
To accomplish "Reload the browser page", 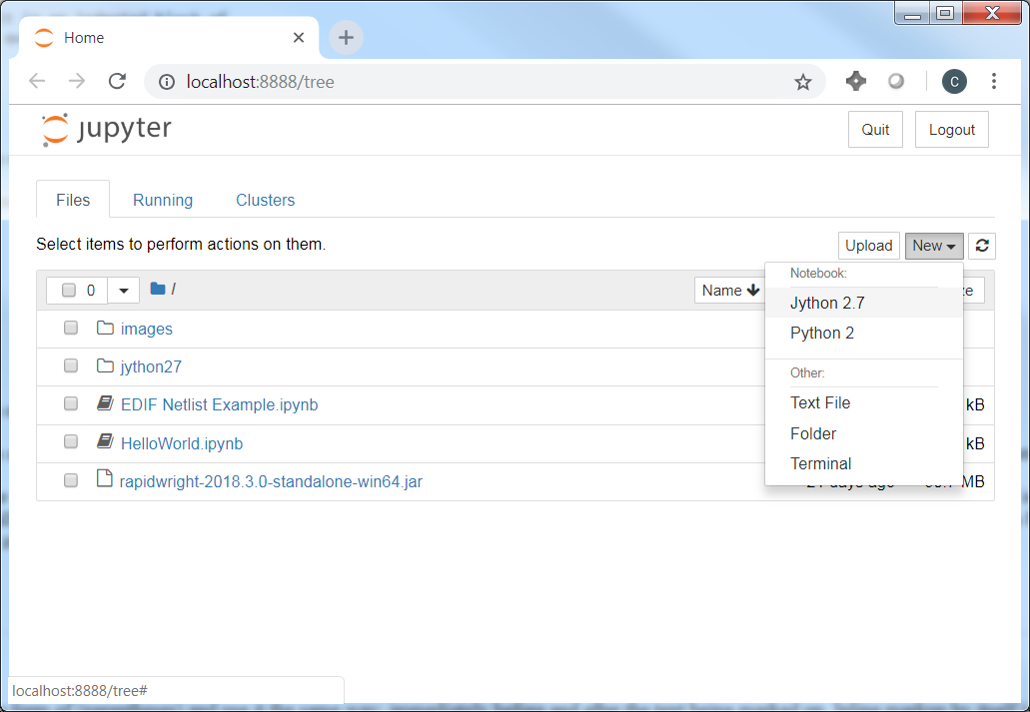I will [x=117, y=81].
